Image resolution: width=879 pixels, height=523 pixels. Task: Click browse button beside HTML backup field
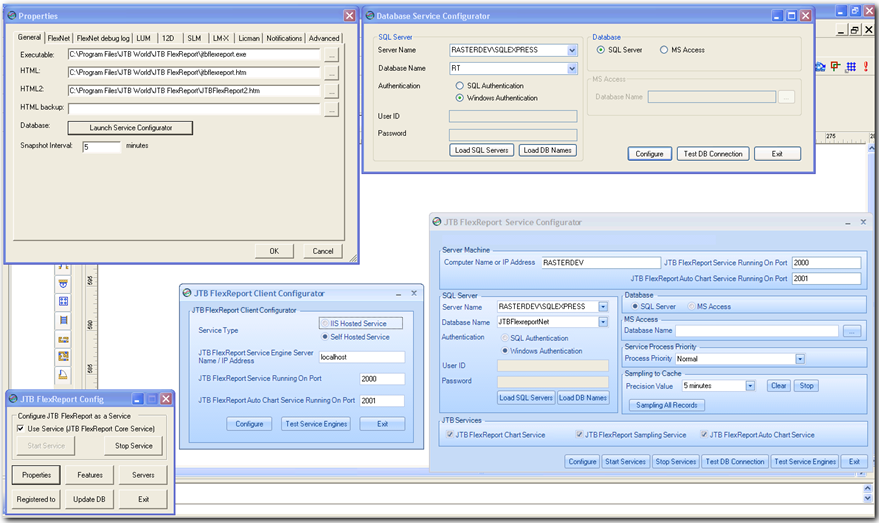click(x=331, y=109)
